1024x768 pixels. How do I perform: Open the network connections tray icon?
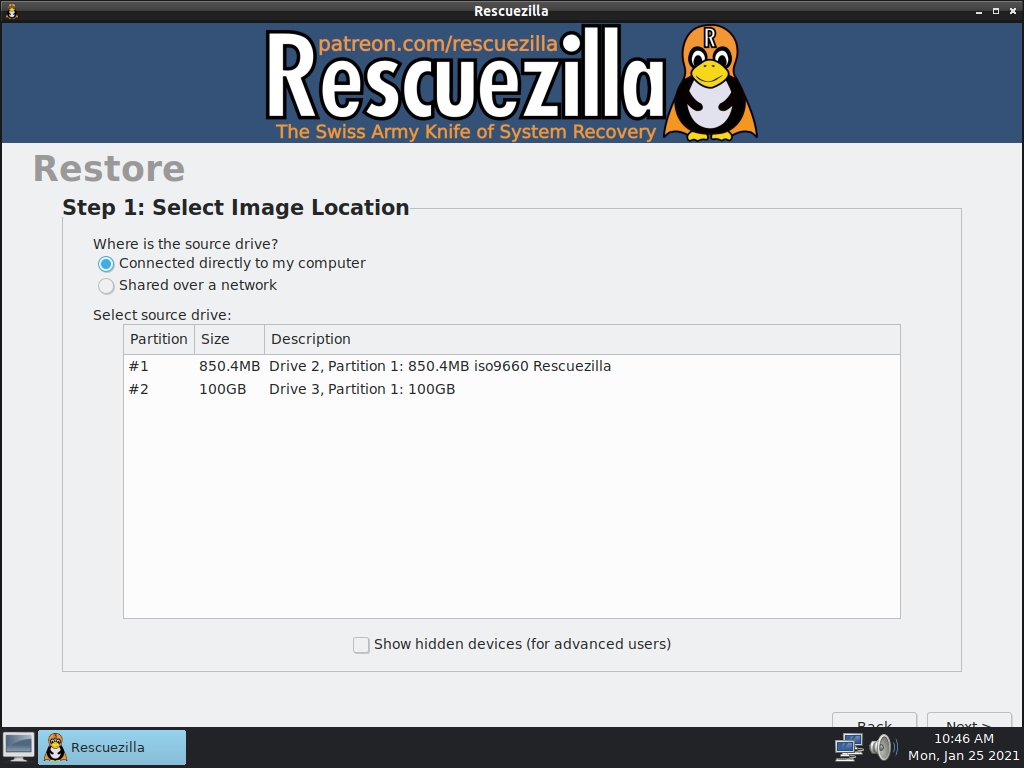click(849, 747)
